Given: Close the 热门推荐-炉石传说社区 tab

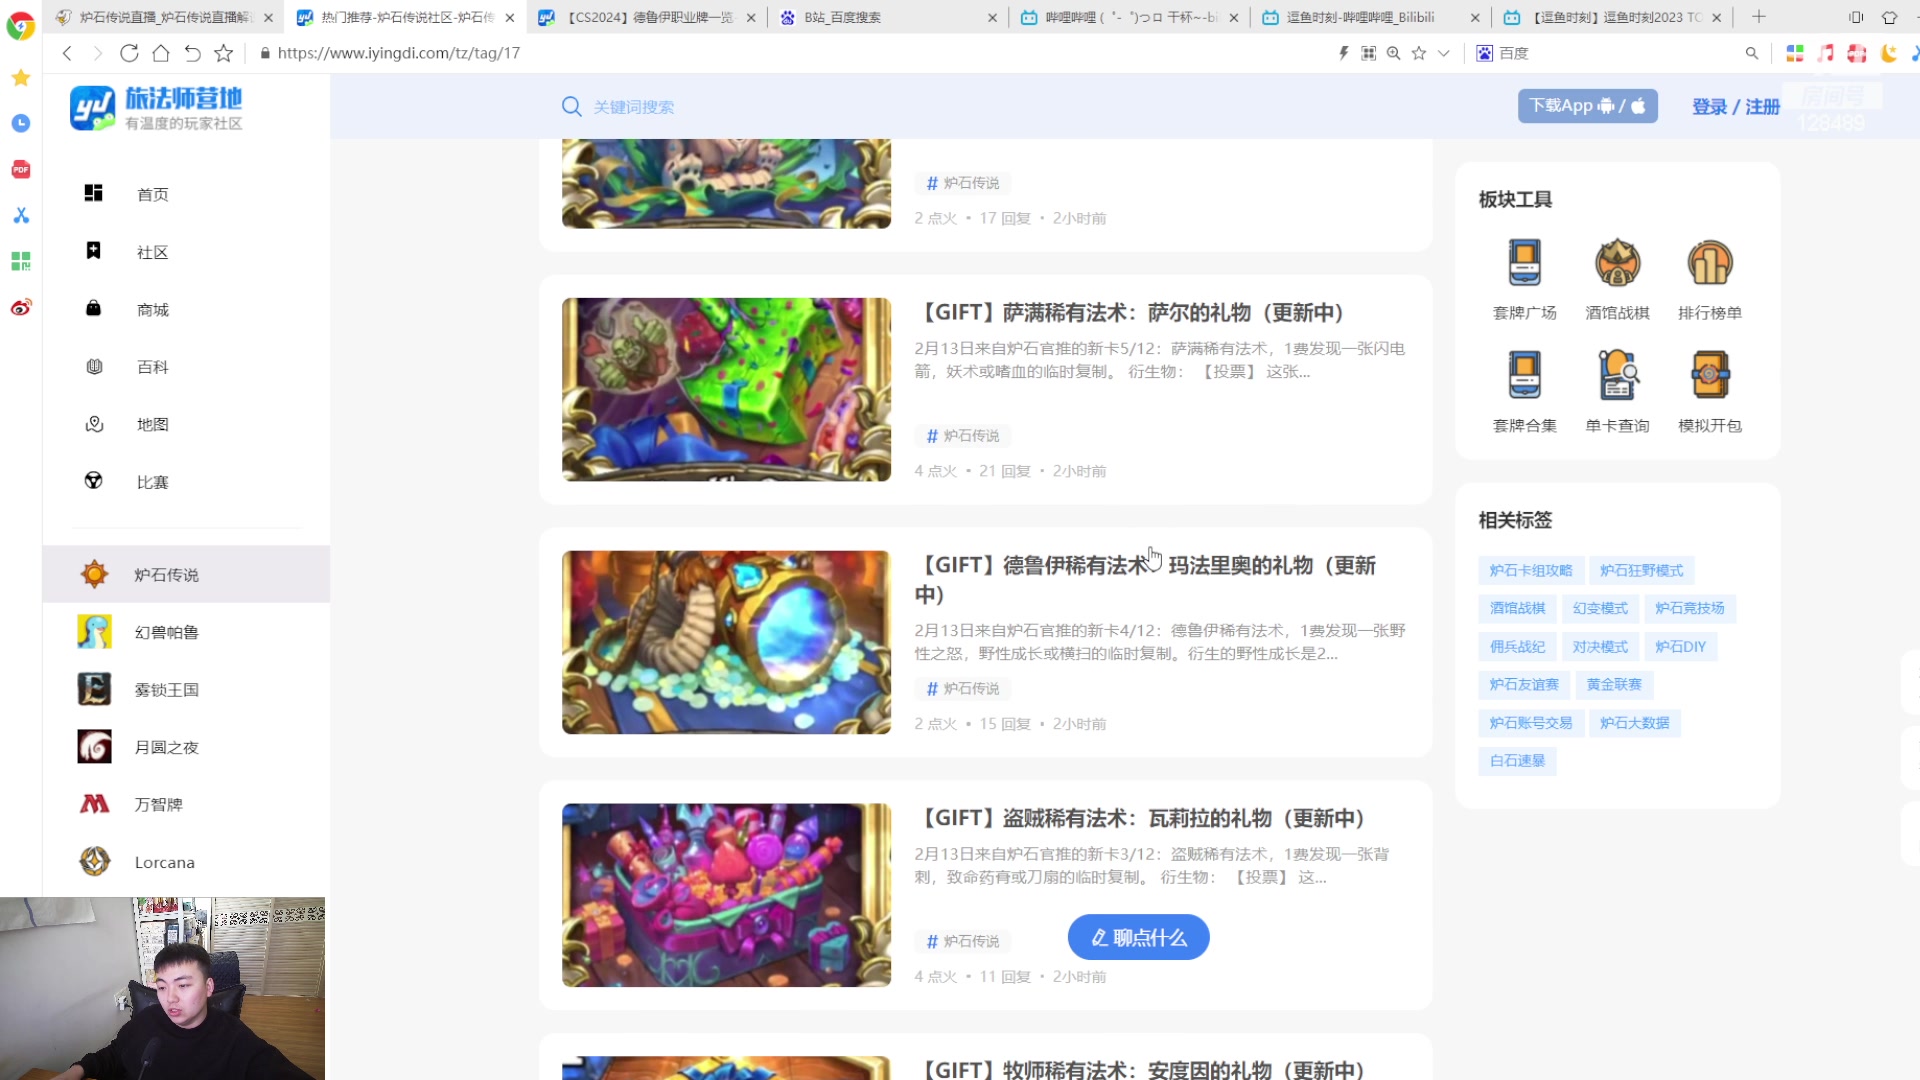Looking at the screenshot, I should (x=510, y=18).
